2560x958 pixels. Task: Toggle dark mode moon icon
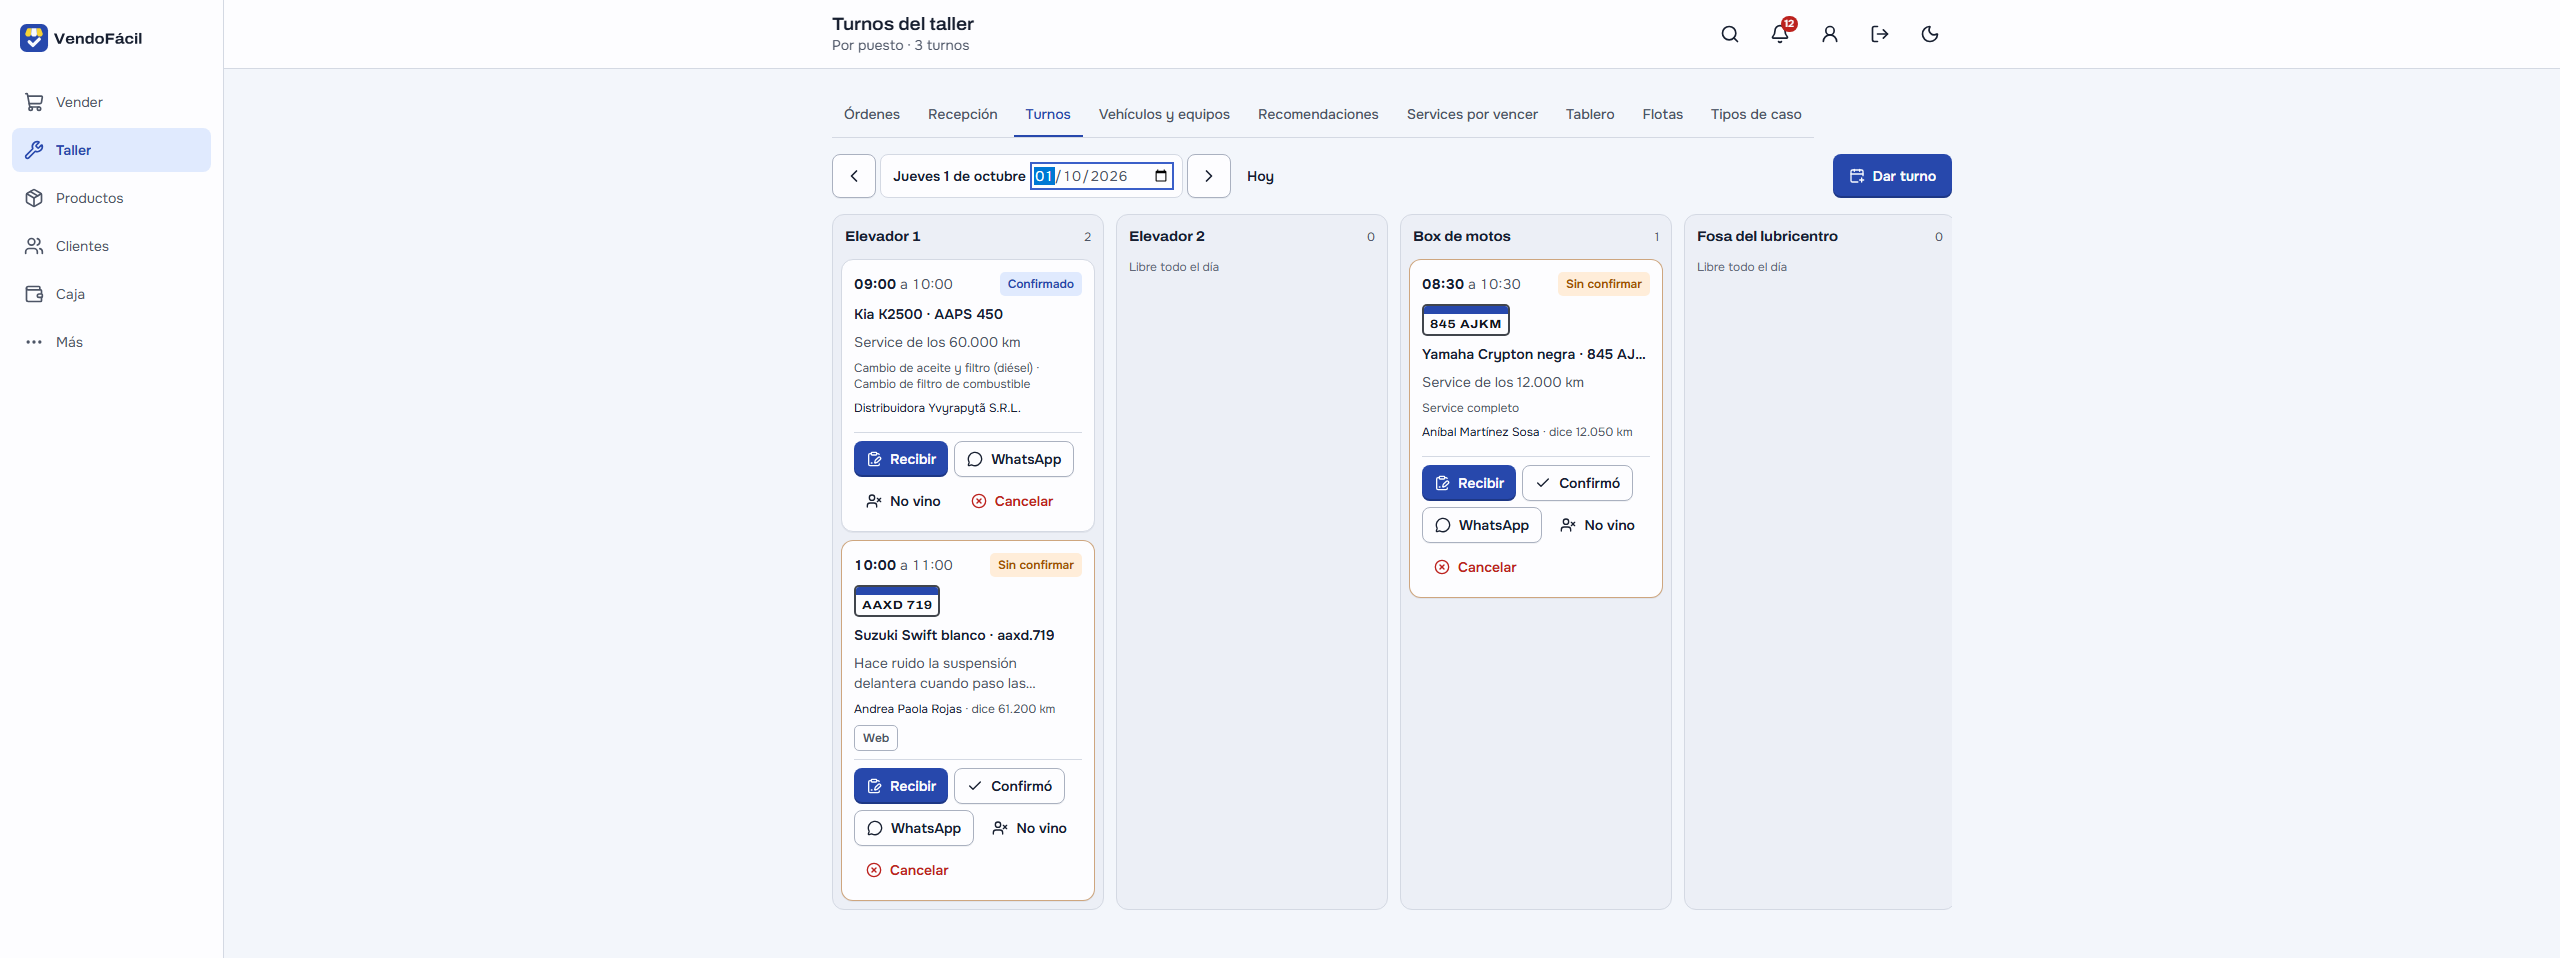pos(1930,34)
